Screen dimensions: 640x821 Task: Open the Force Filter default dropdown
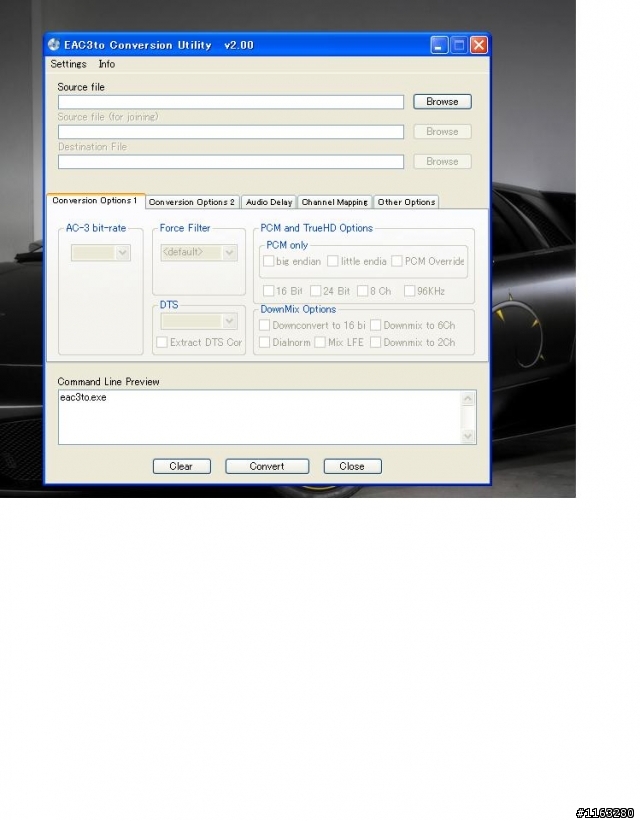click(x=199, y=253)
